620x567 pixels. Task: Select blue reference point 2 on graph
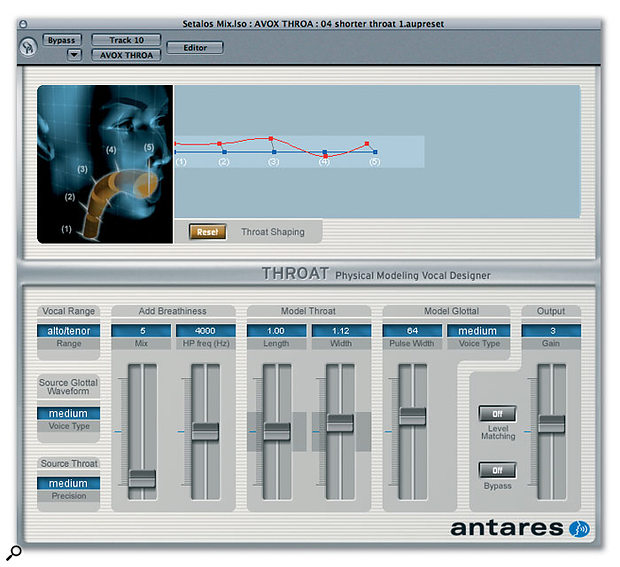pos(225,152)
